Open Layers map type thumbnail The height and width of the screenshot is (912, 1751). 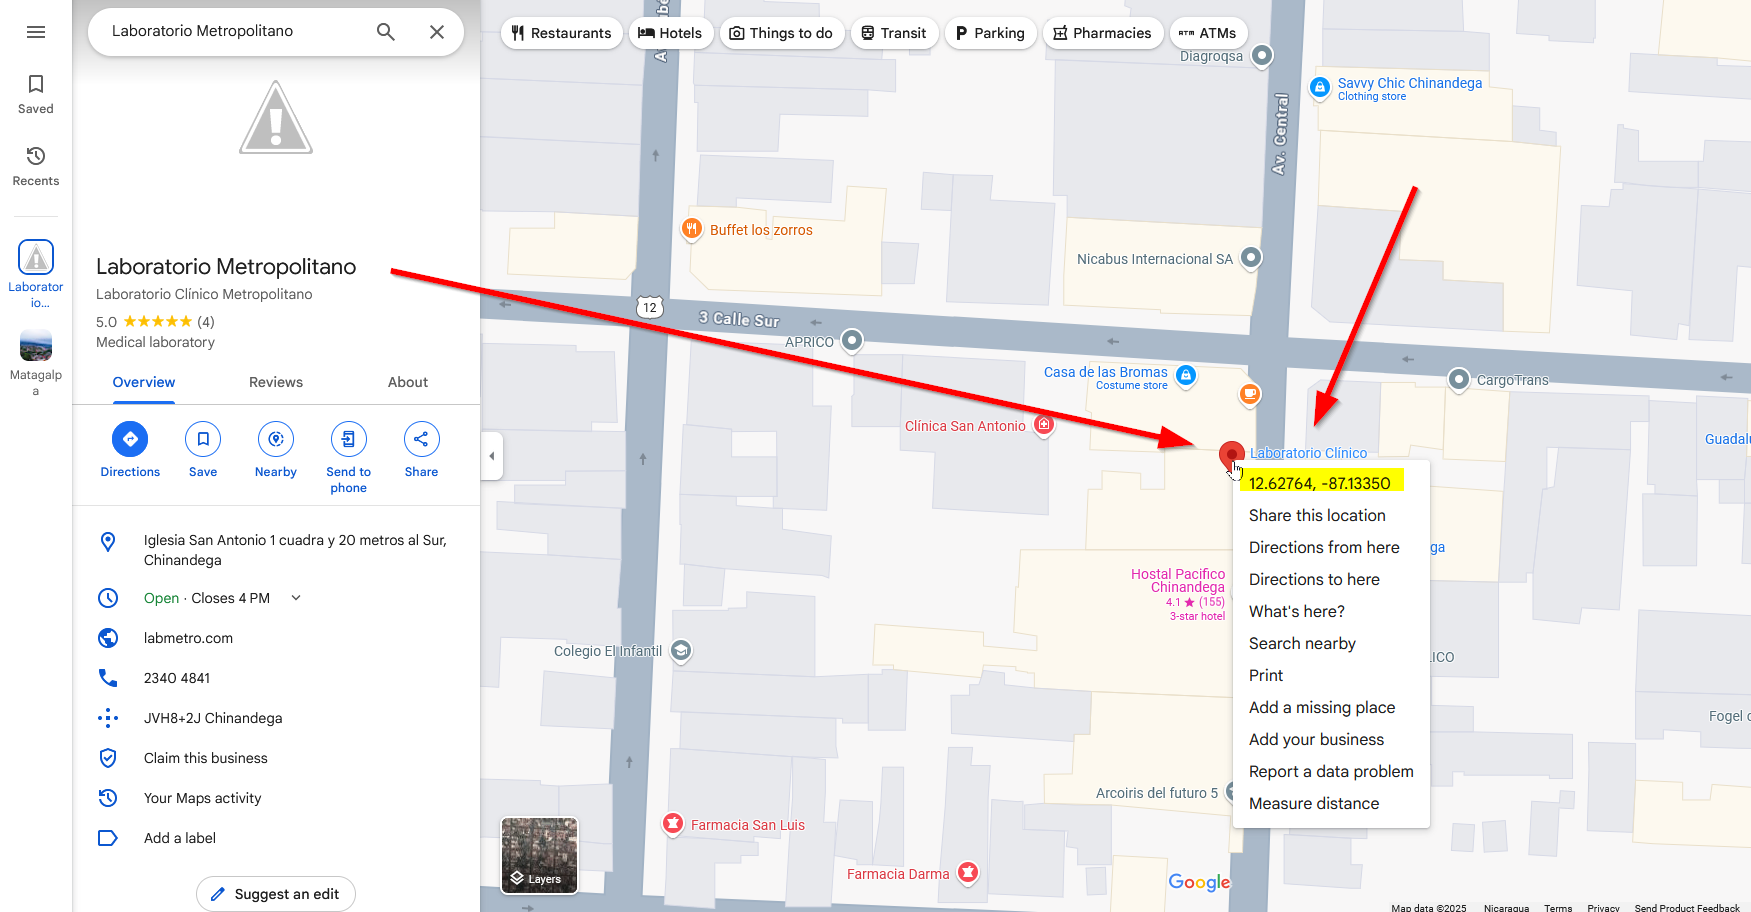539,855
